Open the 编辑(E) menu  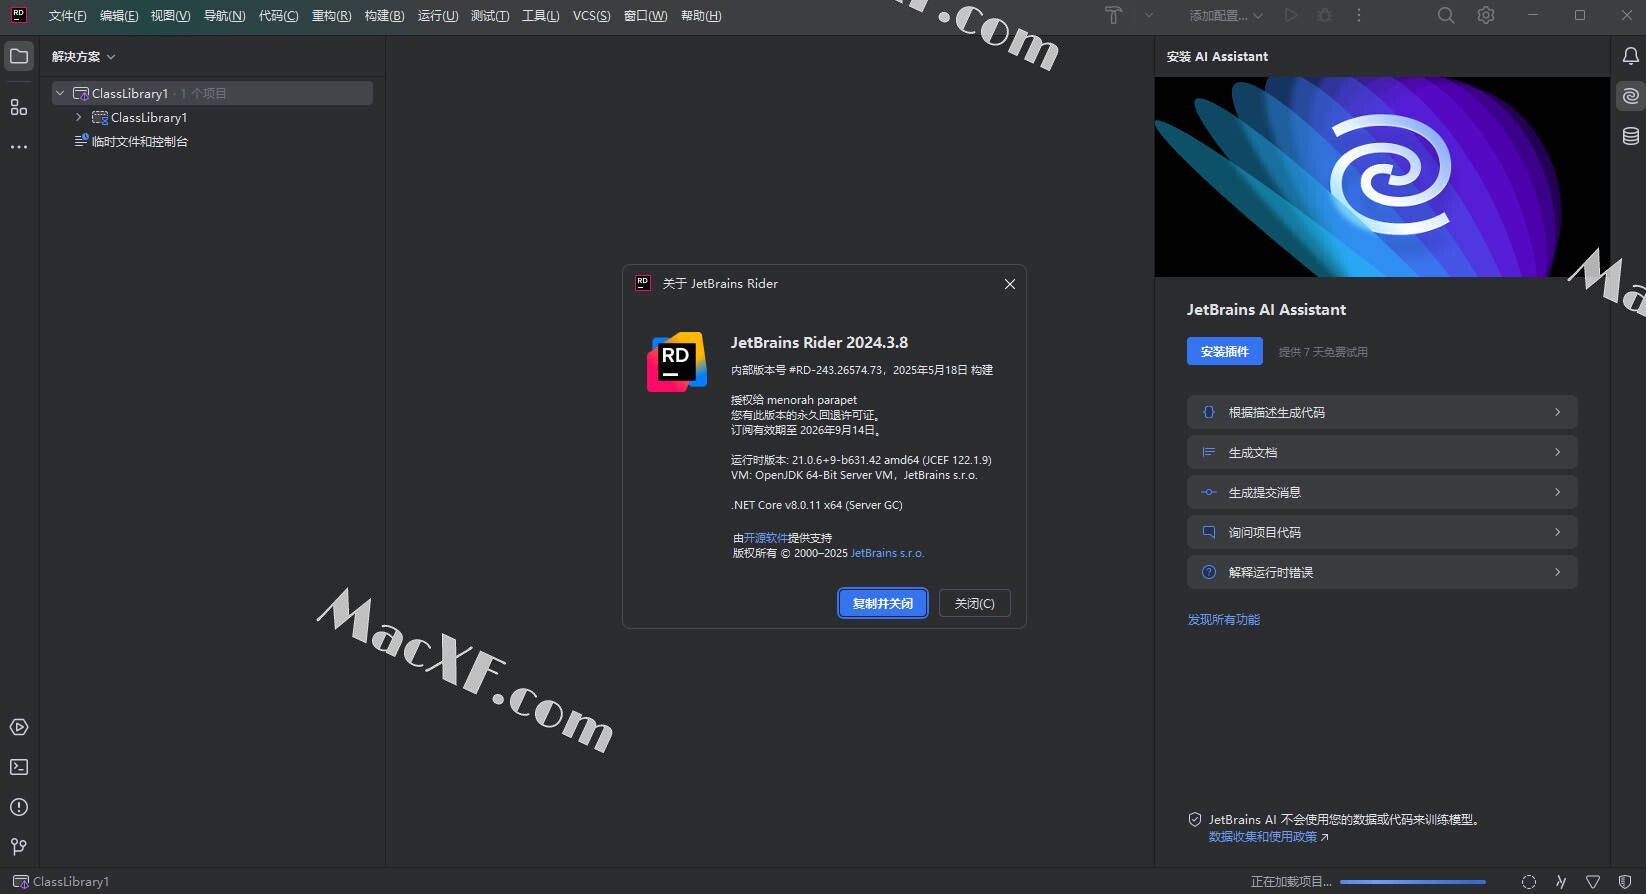point(119,16)
